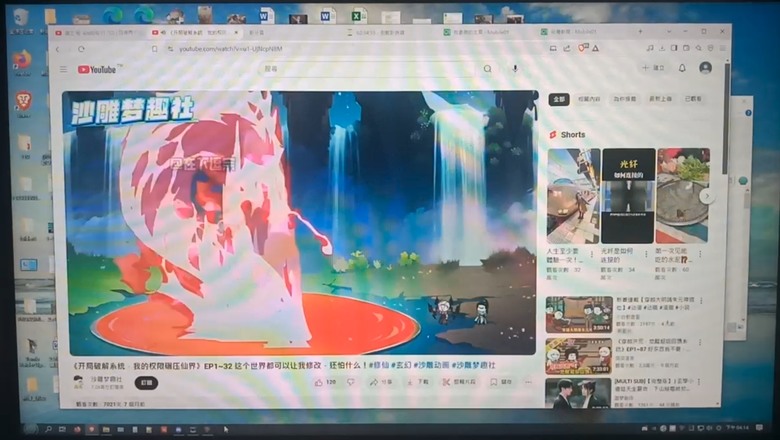Open the Firefox desktop shortcut
The width and height of the screenshot is (780, 440).
click(x=21, y=60)
